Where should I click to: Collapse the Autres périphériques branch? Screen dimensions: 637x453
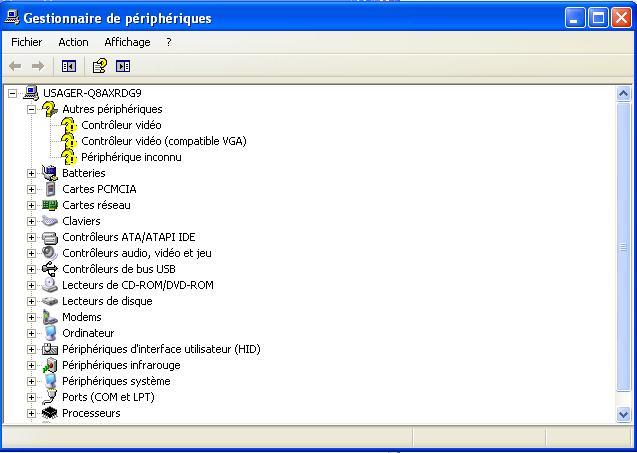31,109
